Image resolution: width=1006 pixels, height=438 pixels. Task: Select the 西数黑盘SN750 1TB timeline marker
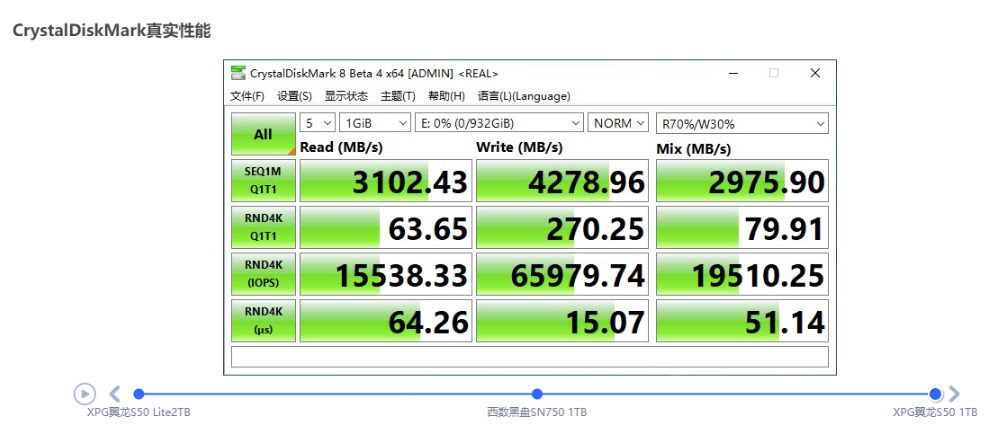click(x=537, y=394)
